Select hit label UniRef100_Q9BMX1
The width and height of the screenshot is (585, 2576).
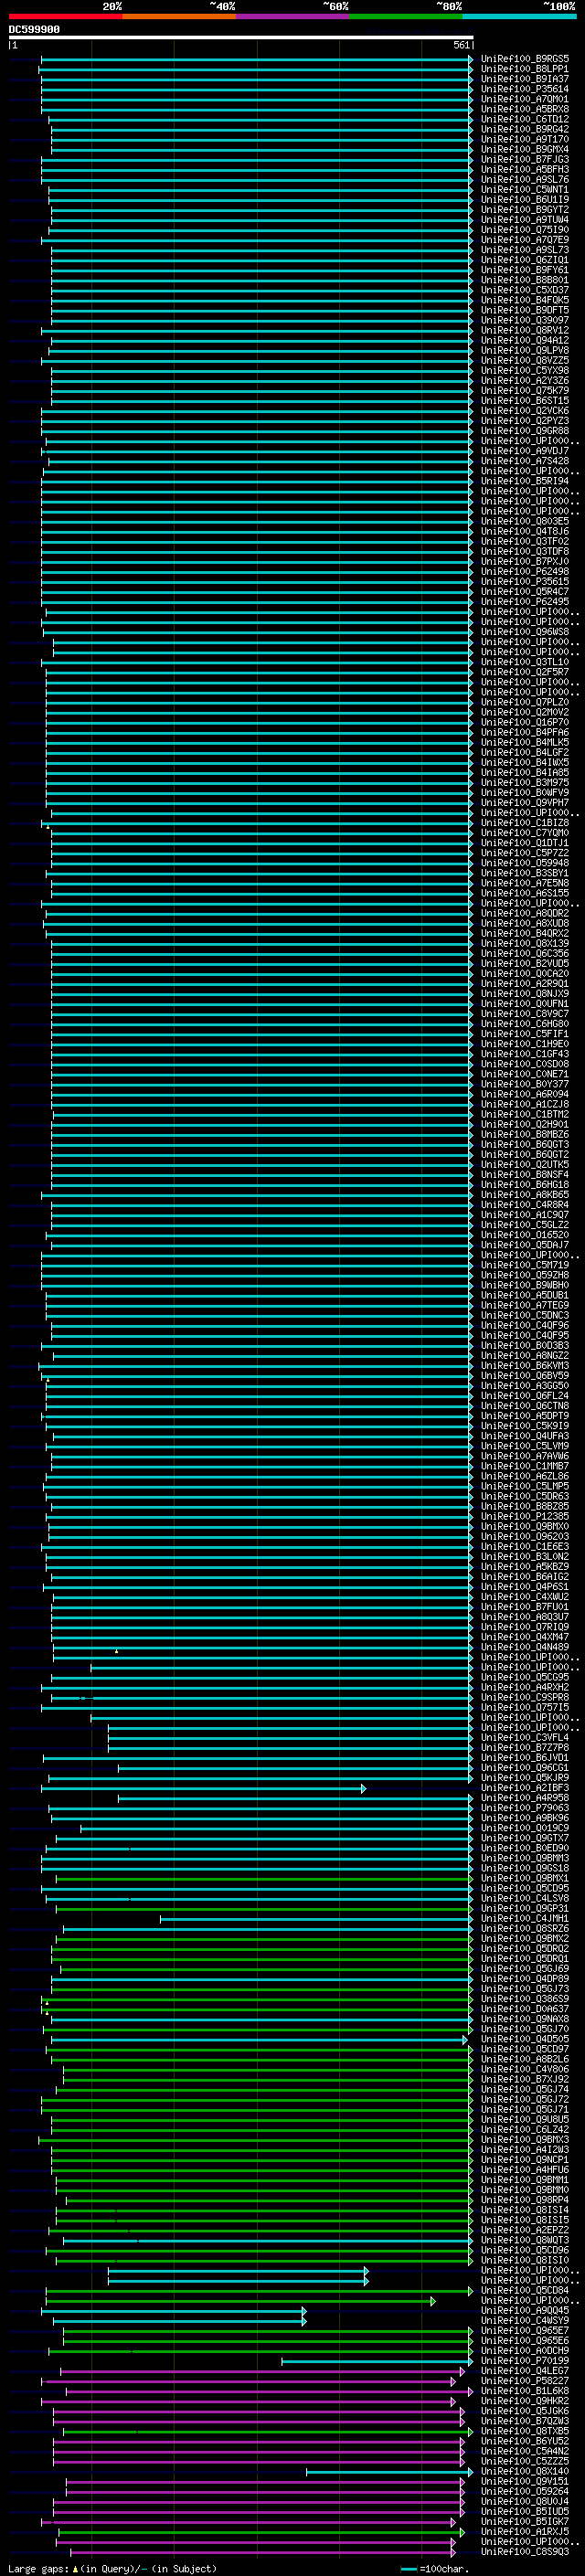[524, 1878]
